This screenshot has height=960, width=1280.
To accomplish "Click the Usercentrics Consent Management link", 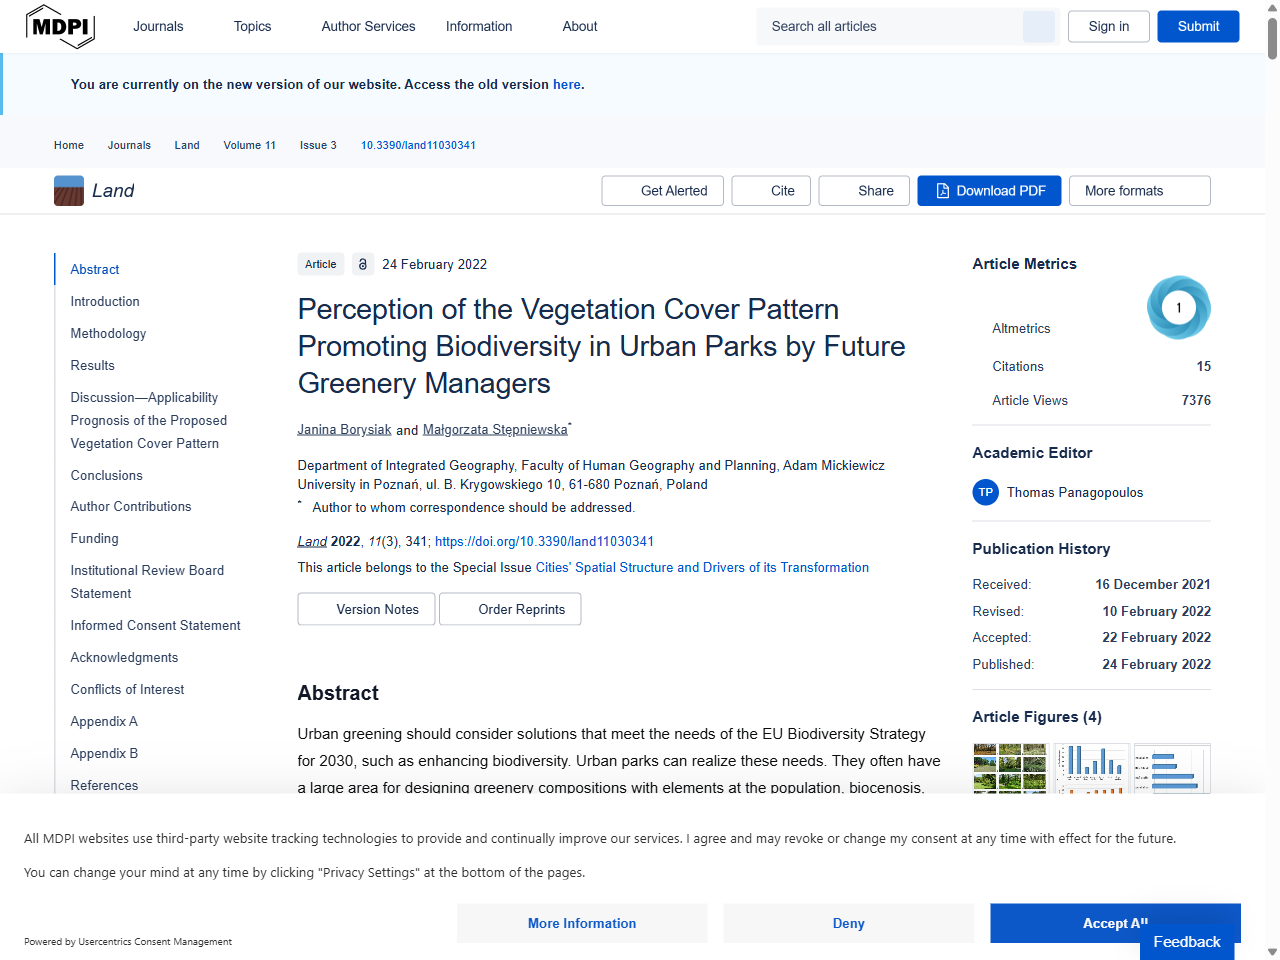I will point(155,942).
